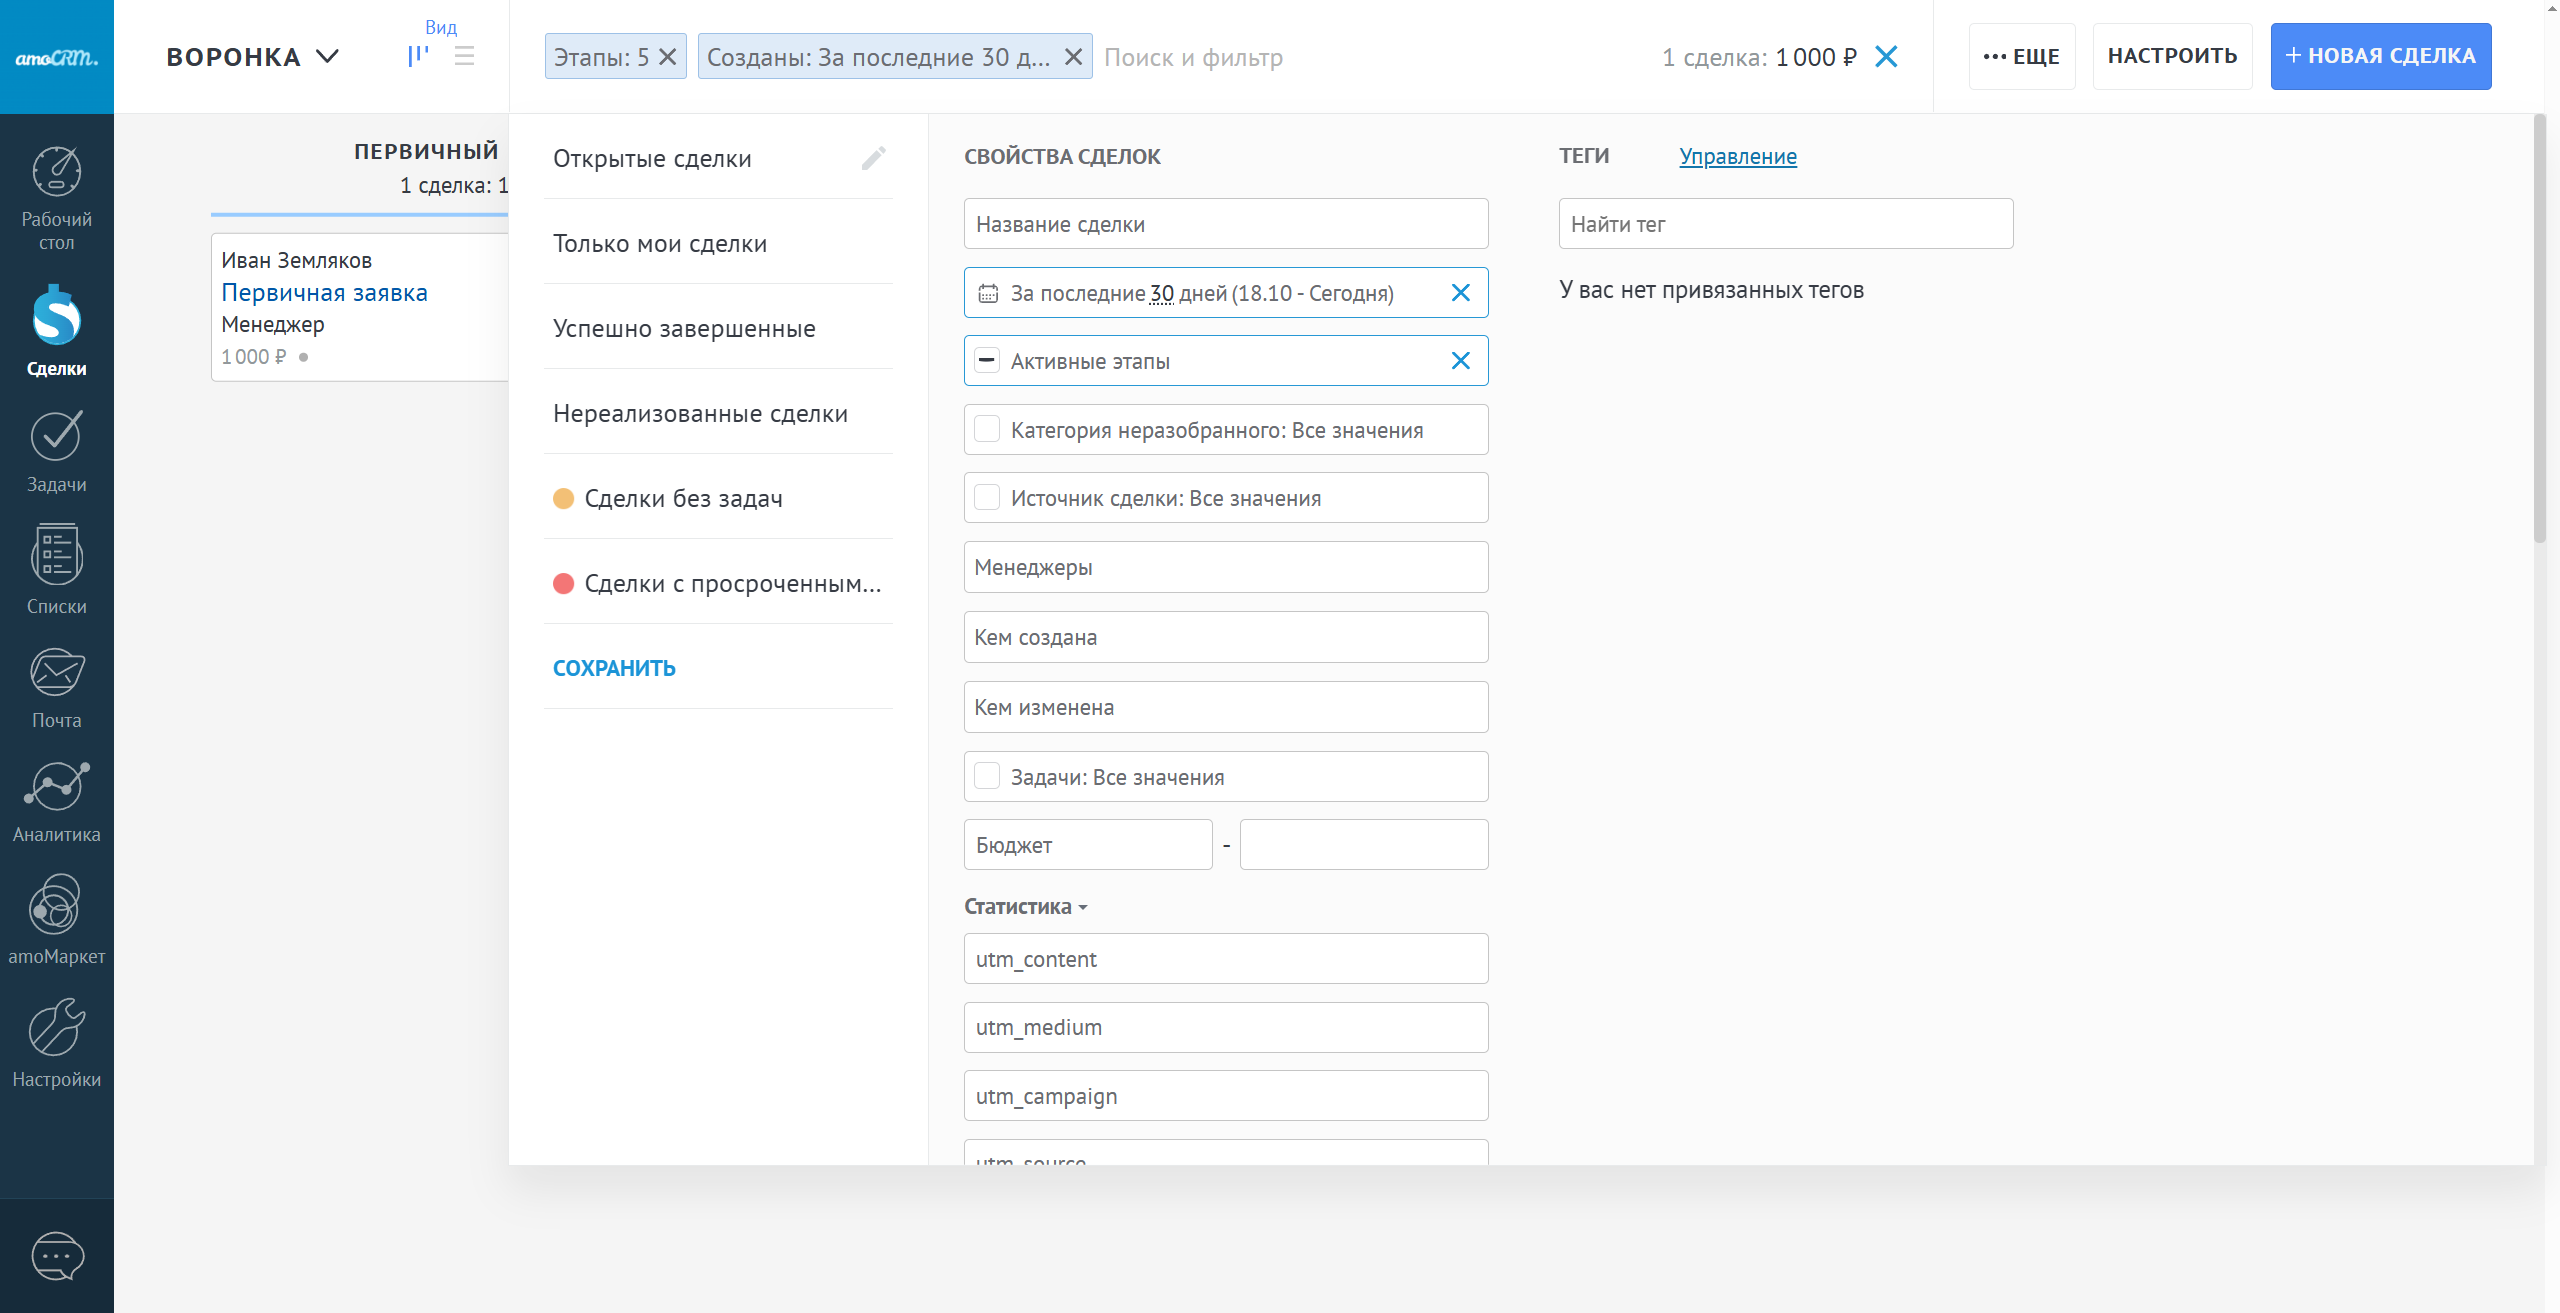Remove the Этапы: 5 filter chip
Viewport: 2560px width, 1313px height.
pyautogui.click(x=668, y=57)
